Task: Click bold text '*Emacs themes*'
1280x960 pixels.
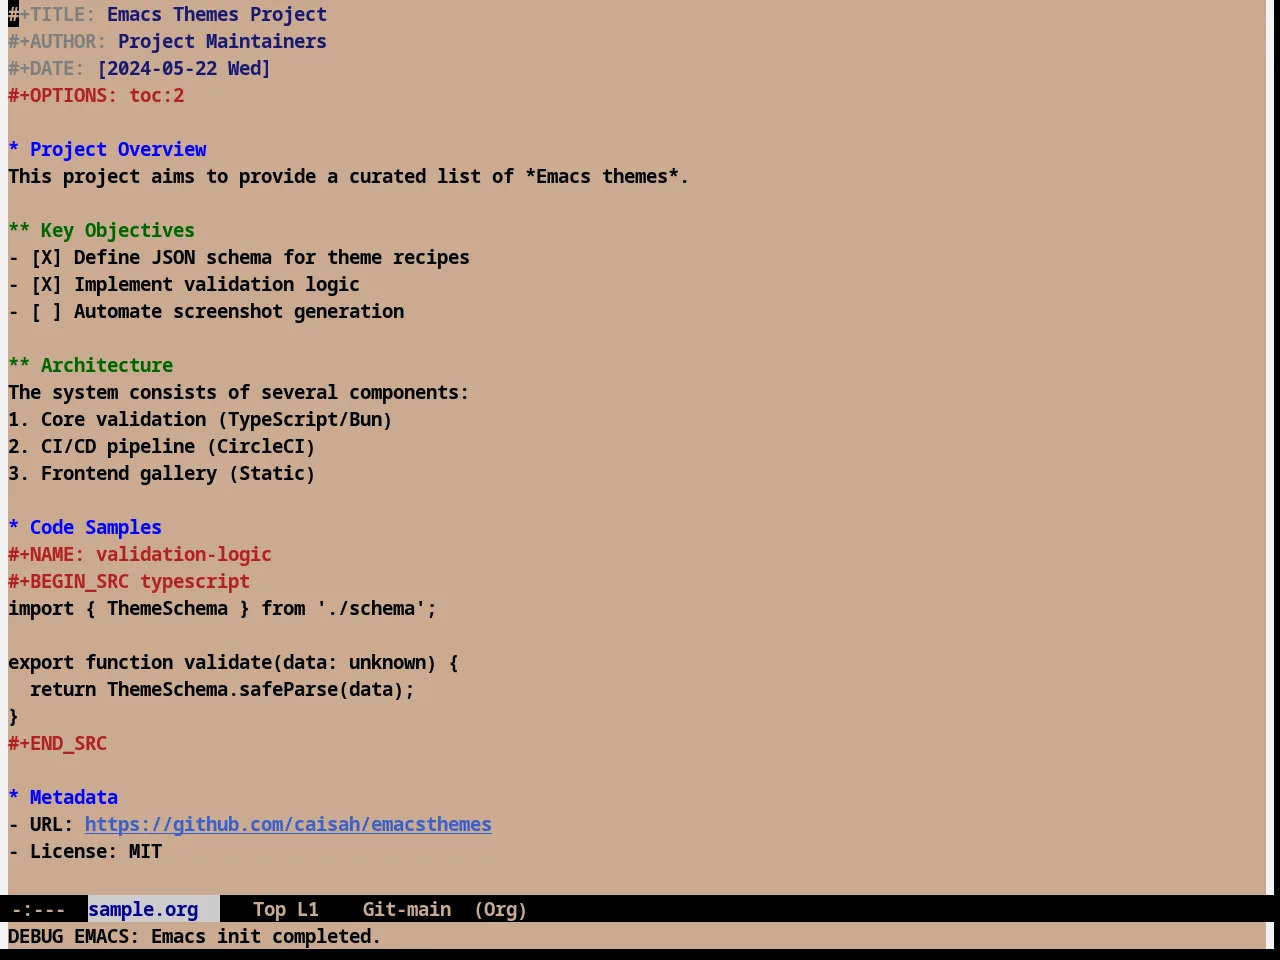Action: pos(602,177)
